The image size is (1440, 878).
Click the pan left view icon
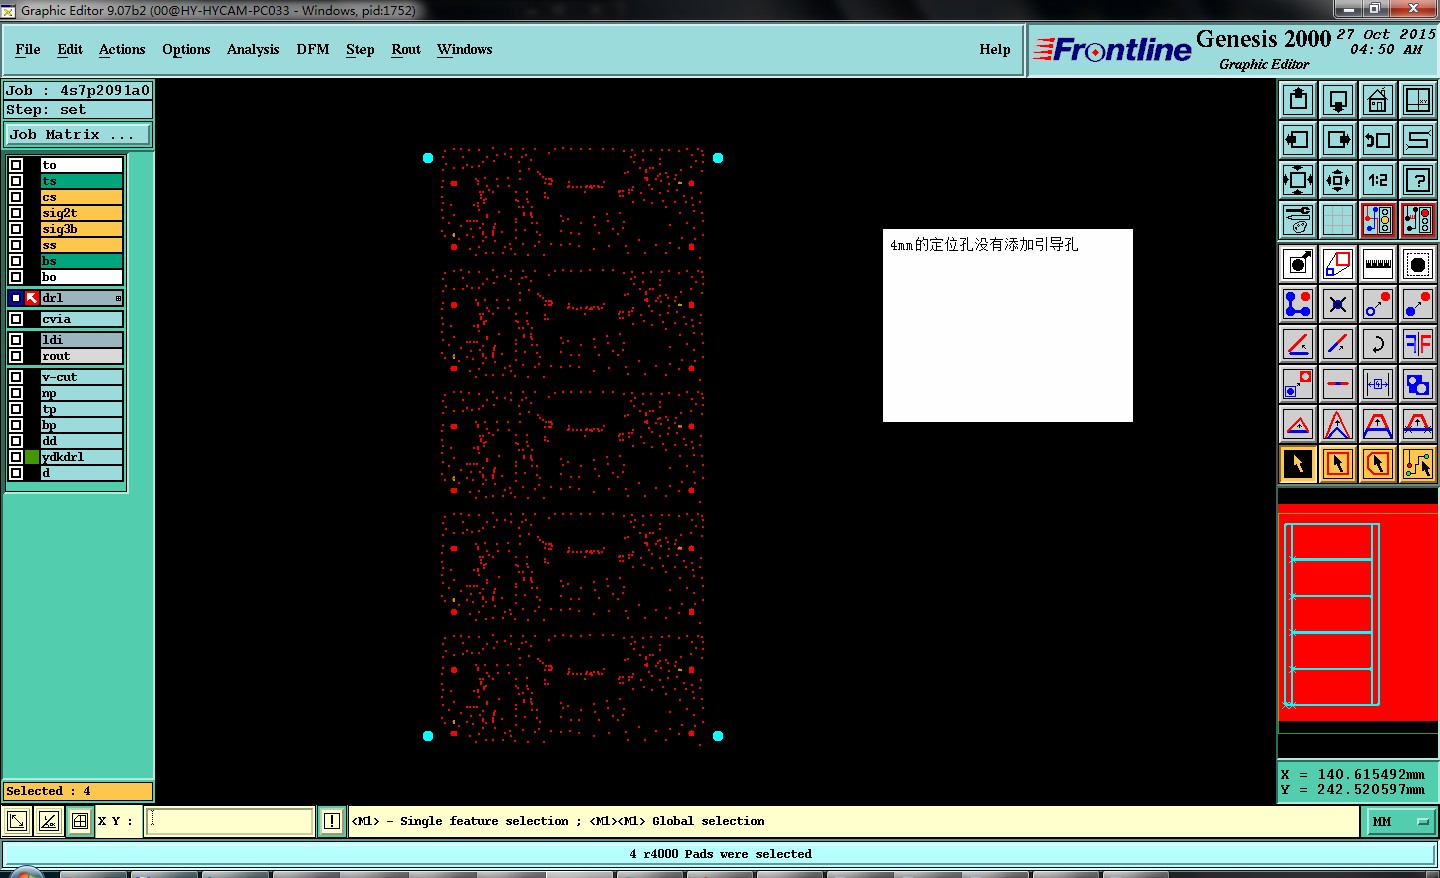point(1298,140)
